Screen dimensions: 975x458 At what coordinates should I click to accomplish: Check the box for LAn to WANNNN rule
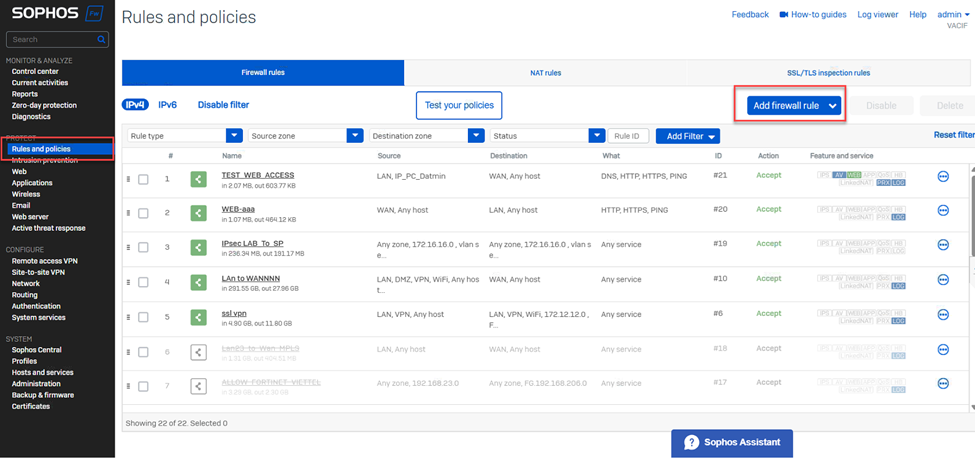click(x=144, y=283)
